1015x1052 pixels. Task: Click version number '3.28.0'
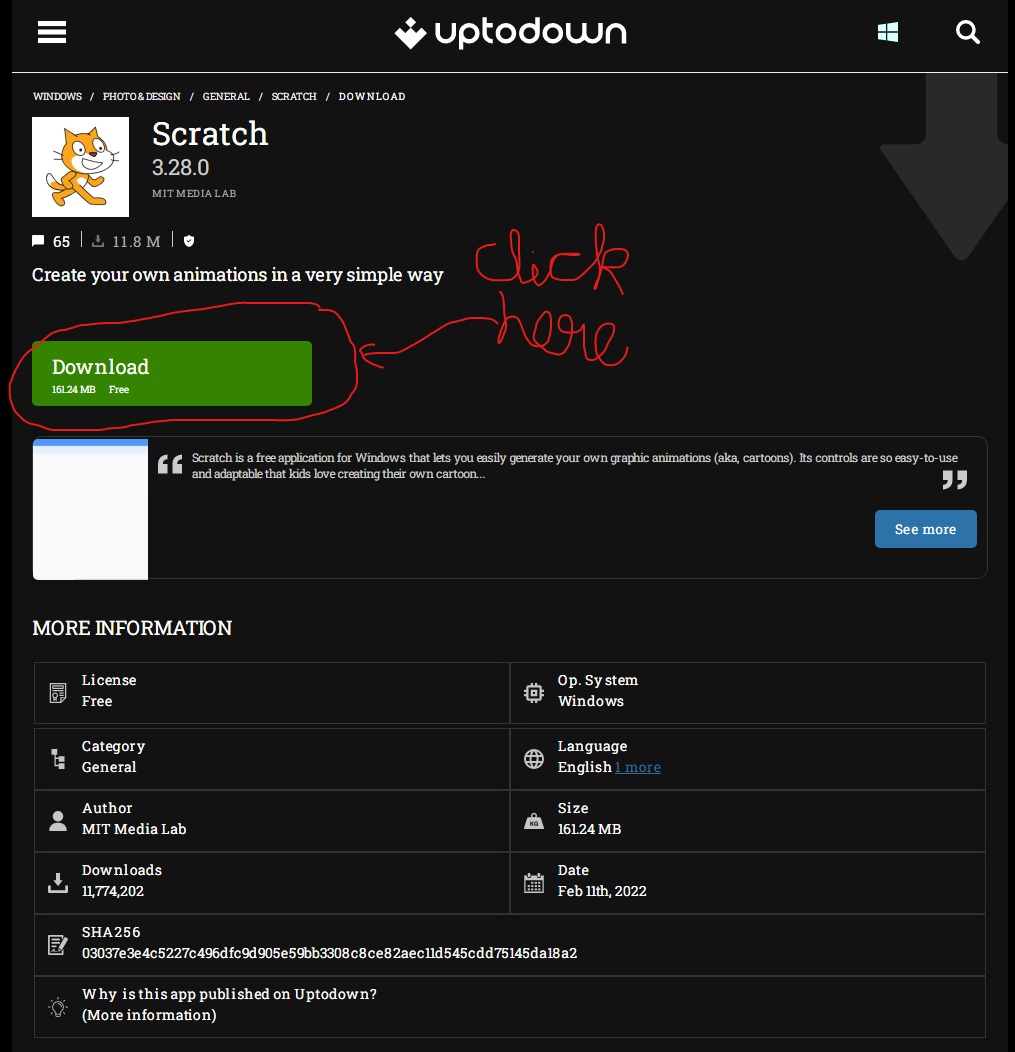pos(180,167)
